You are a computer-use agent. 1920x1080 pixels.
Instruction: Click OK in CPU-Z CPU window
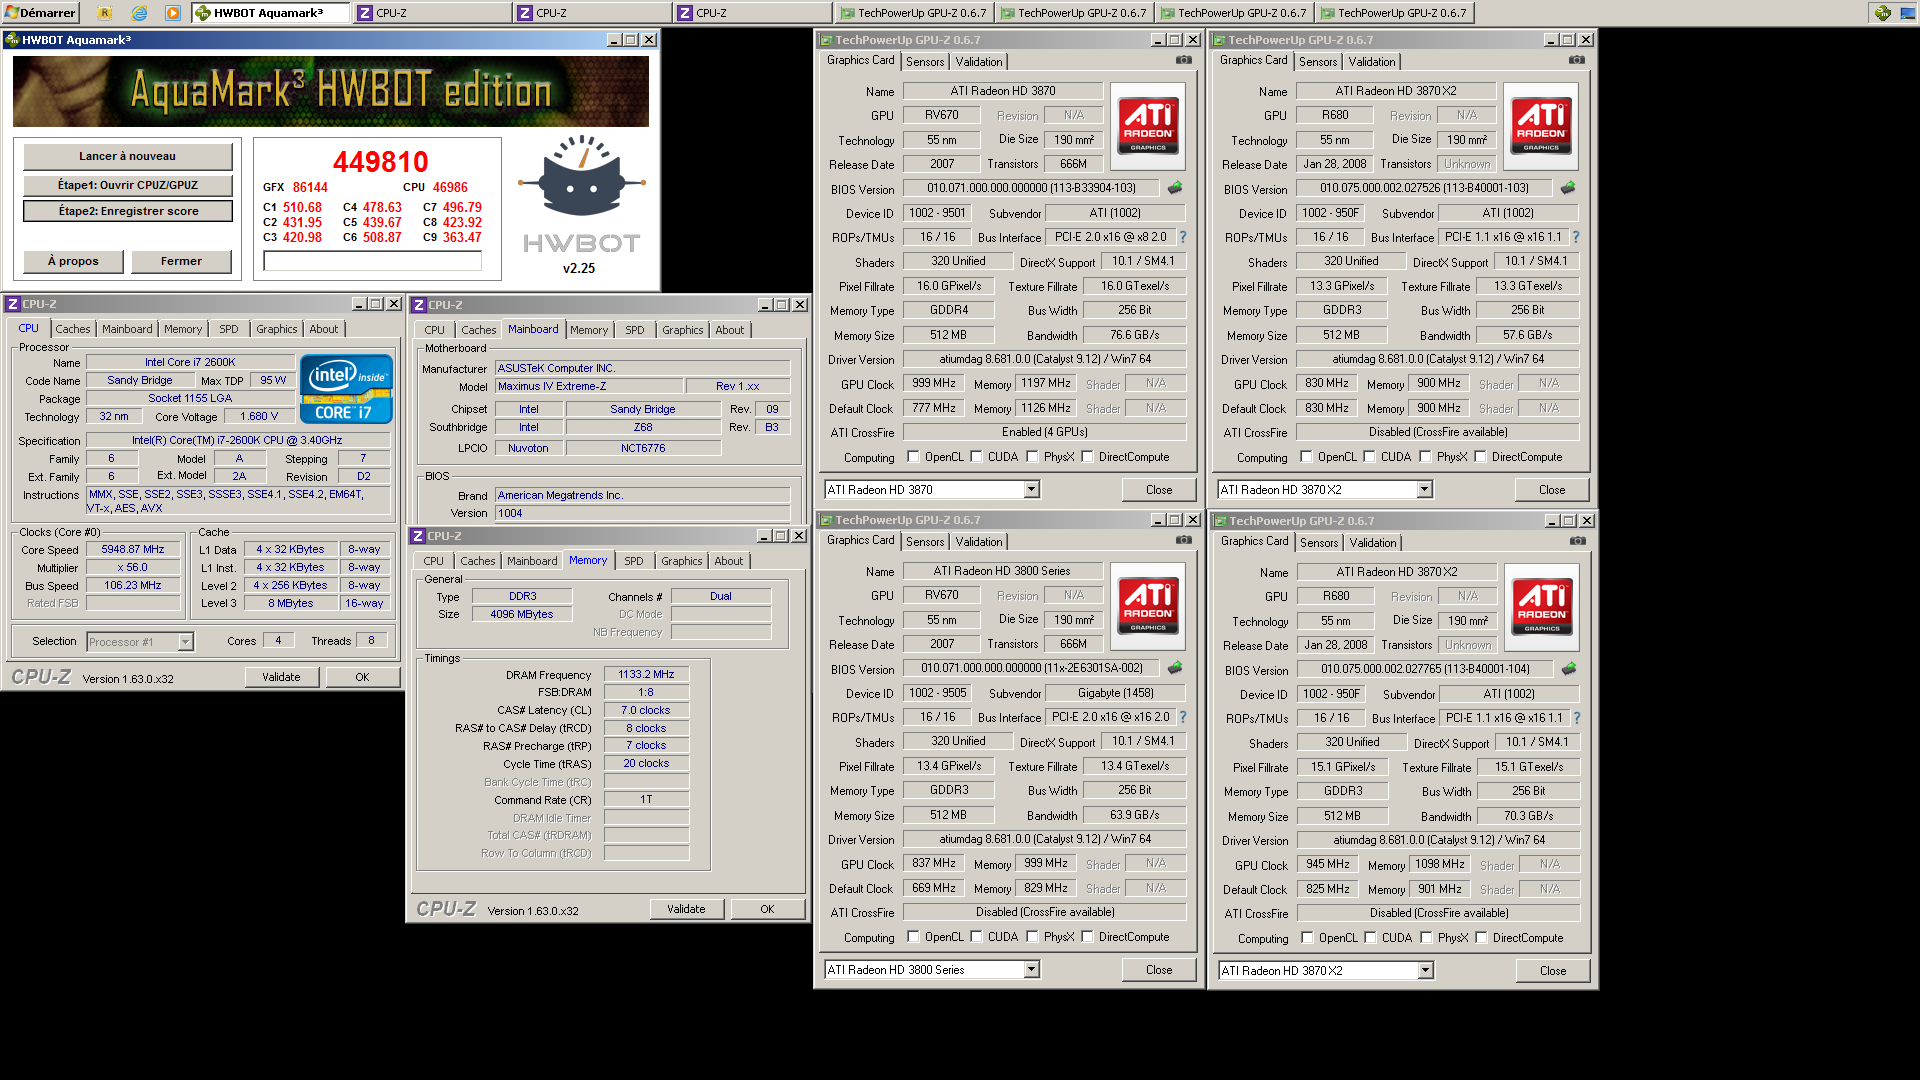tap(362, 677)
